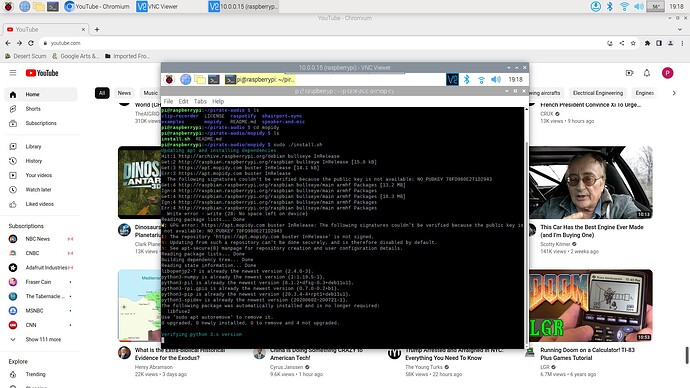
Task: Open a new Chromium tab
Action: (97, 29)
